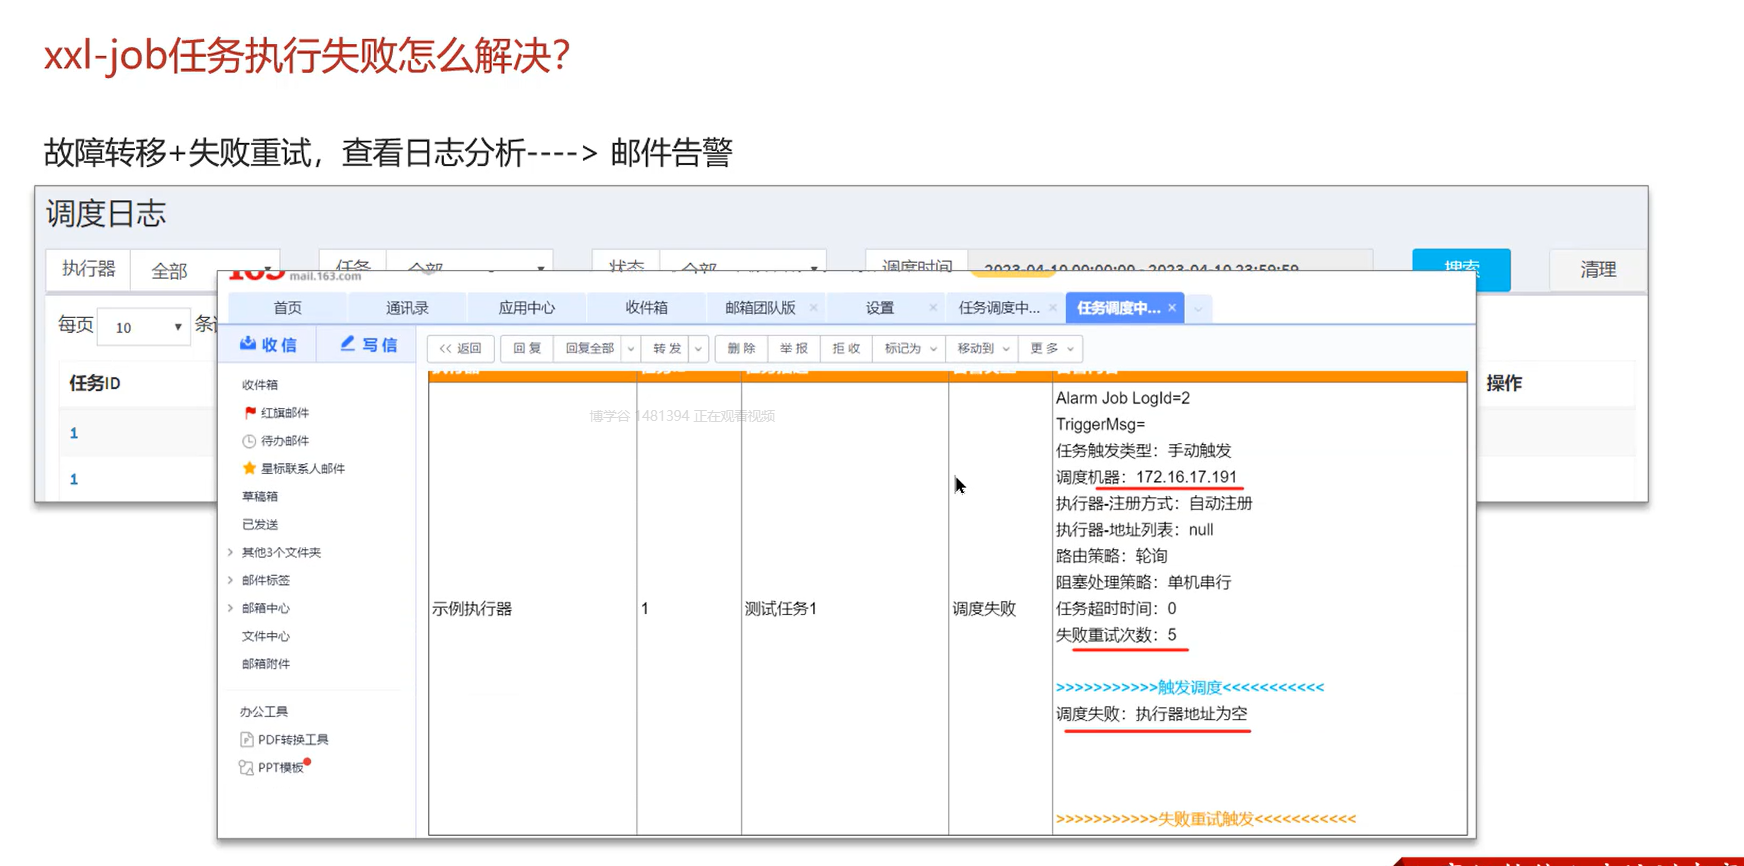1744x866 pixels.
Task: Click the 删除 button
Action: point(741,348)
